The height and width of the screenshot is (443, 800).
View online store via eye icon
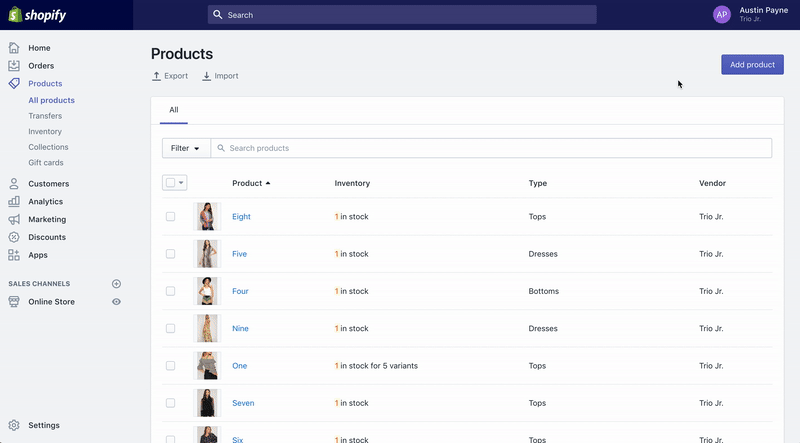point(116,302)
